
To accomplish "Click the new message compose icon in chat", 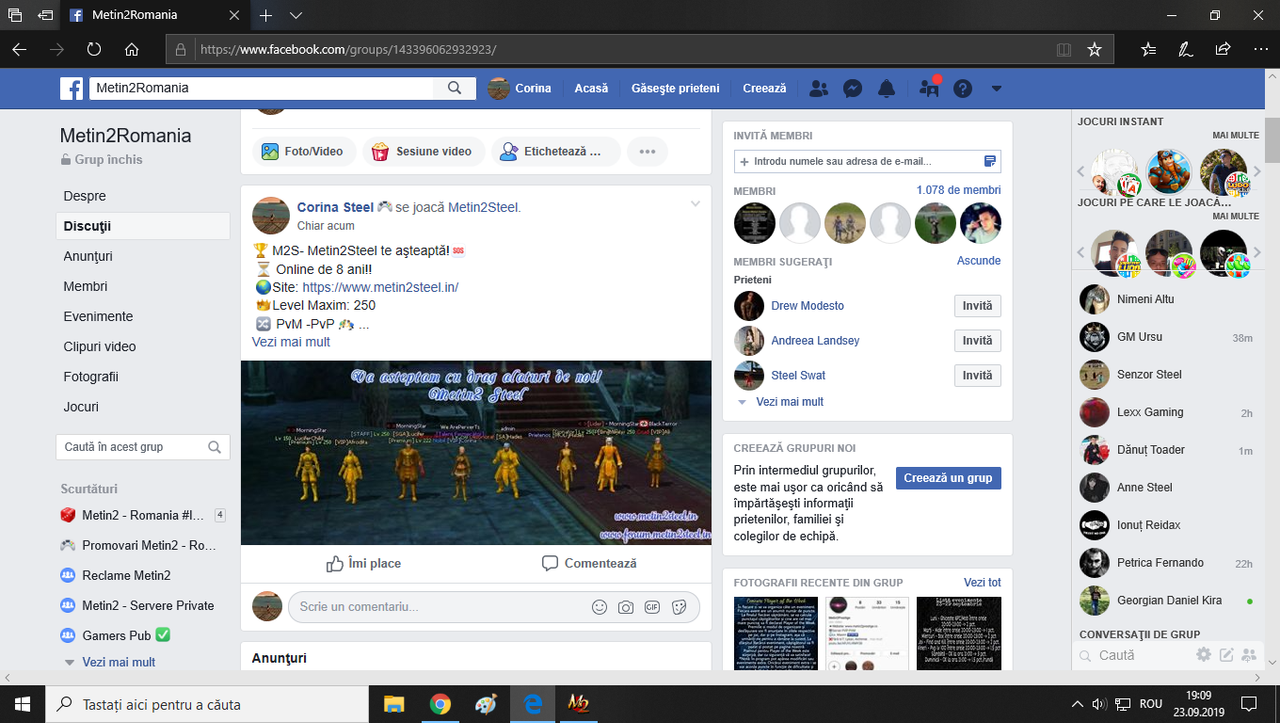I will [x=1227, y=655].
